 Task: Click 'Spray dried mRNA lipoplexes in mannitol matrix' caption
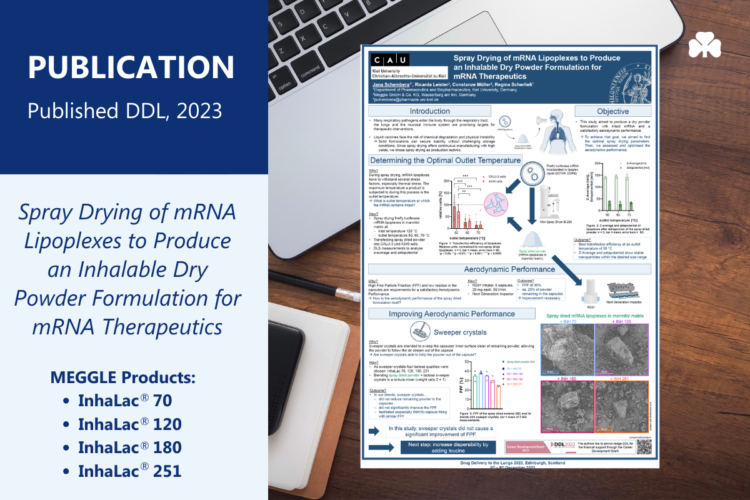point(595,316)
